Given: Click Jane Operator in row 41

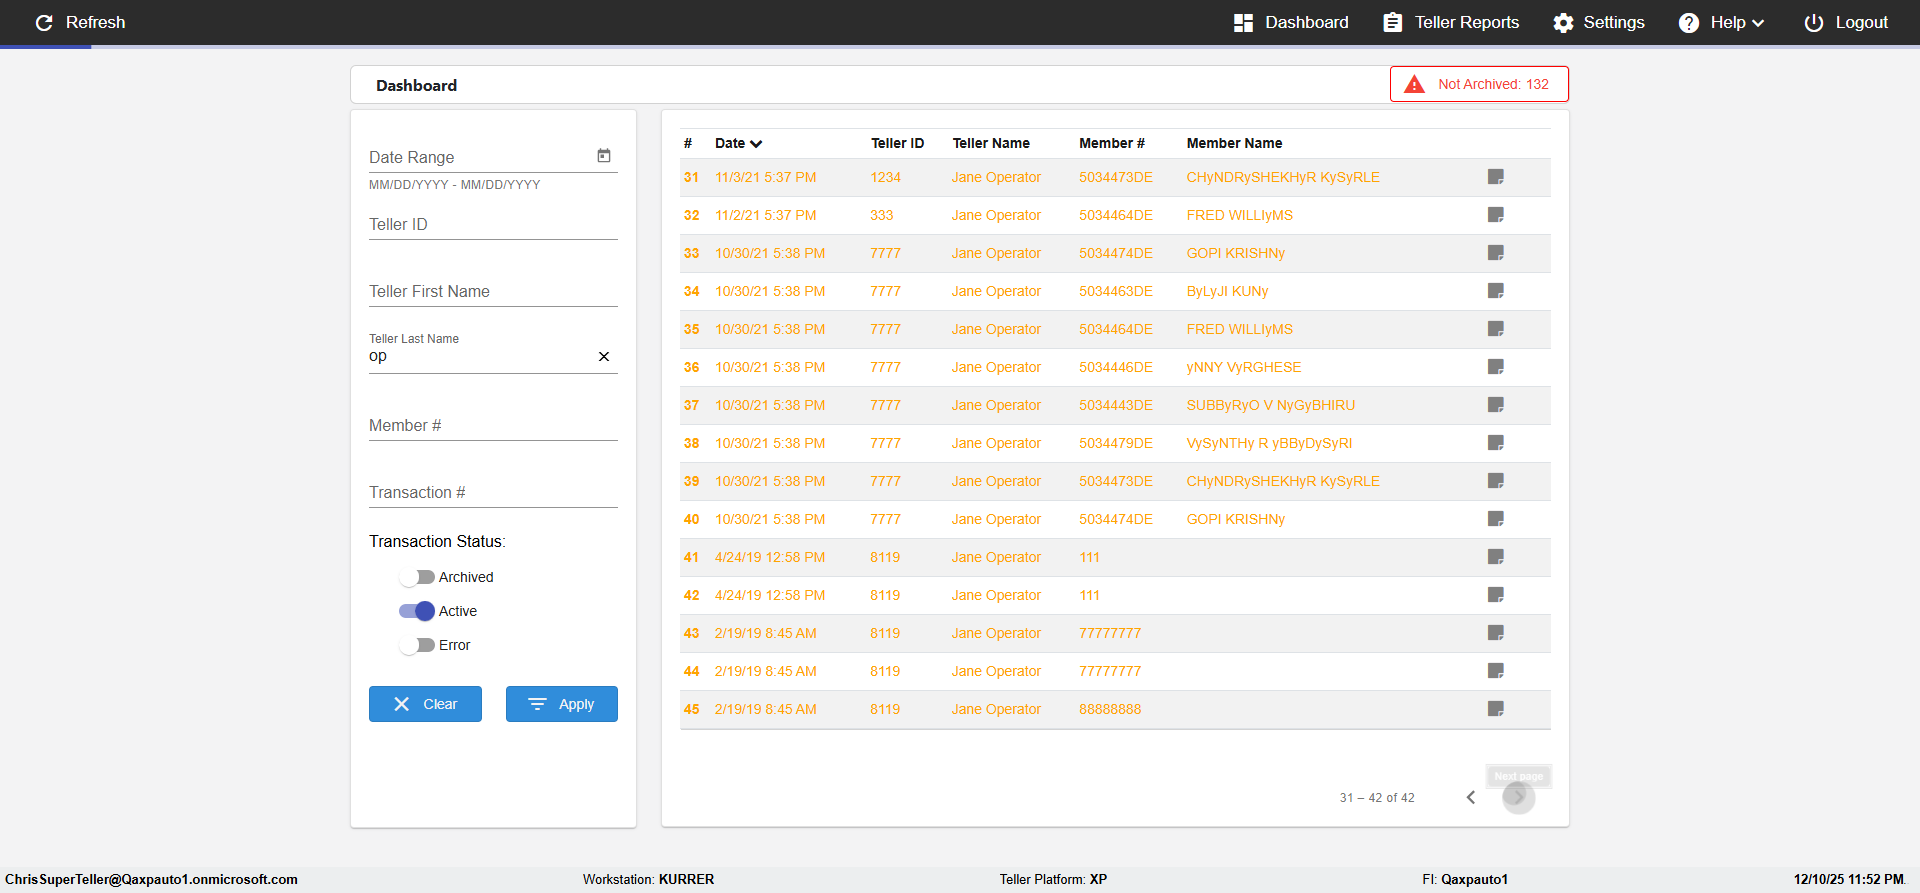Looking at the screenshot, I should tap(996, 557).
